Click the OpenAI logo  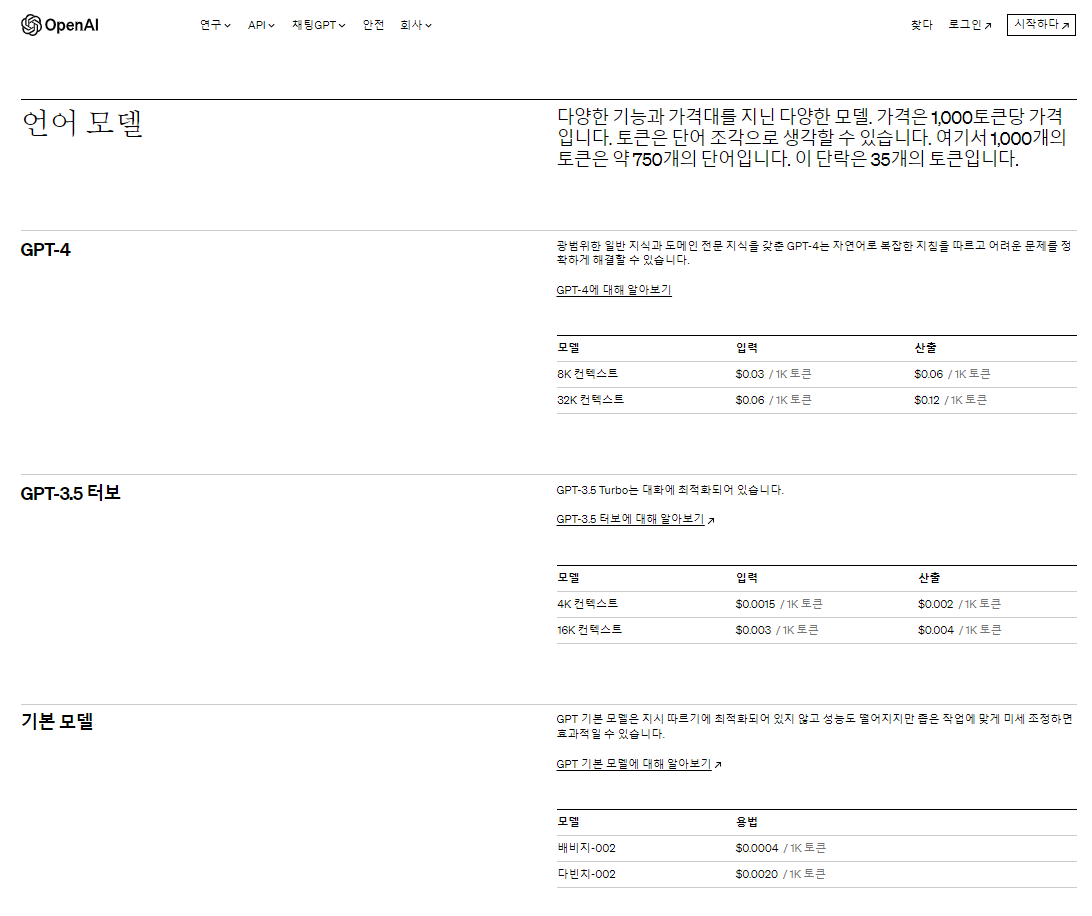[60, 25]
